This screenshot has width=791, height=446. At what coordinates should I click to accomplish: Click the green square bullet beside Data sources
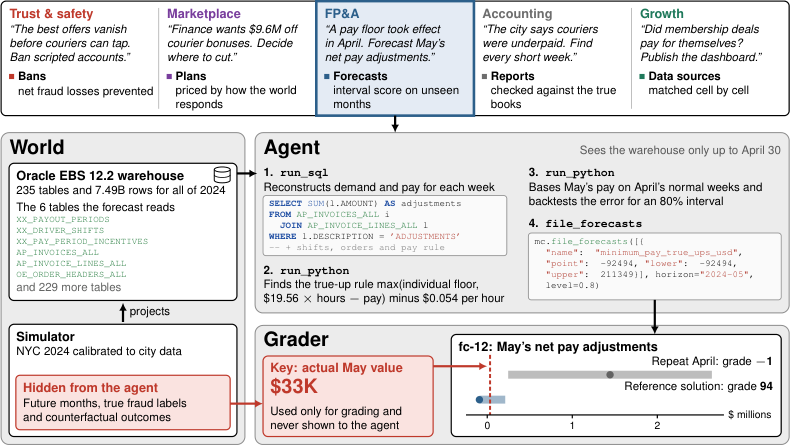click(x=642, y=77)
